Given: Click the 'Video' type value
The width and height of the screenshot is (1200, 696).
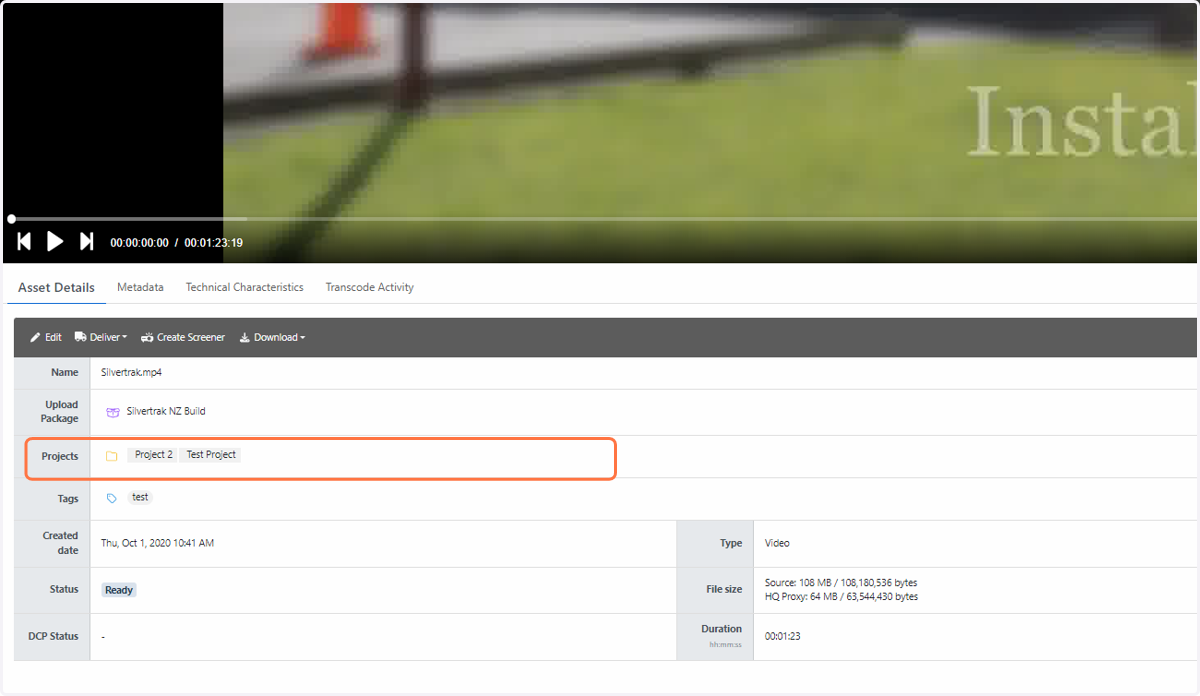Looking at the screenshot, I should pyautogui.click(x=777, y=543).
